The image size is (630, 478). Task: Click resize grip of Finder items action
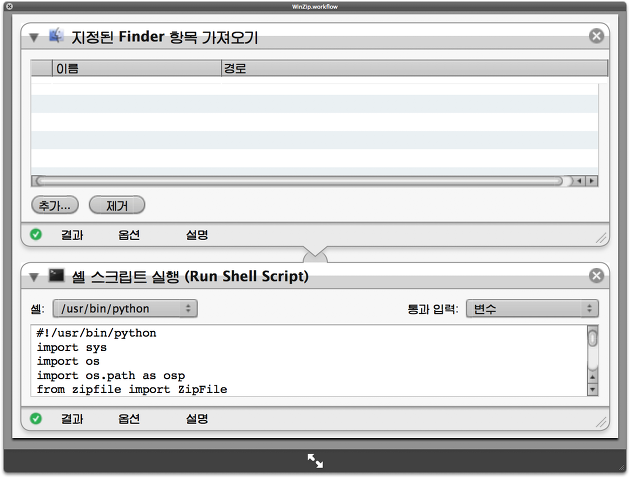tap(601, 238)
